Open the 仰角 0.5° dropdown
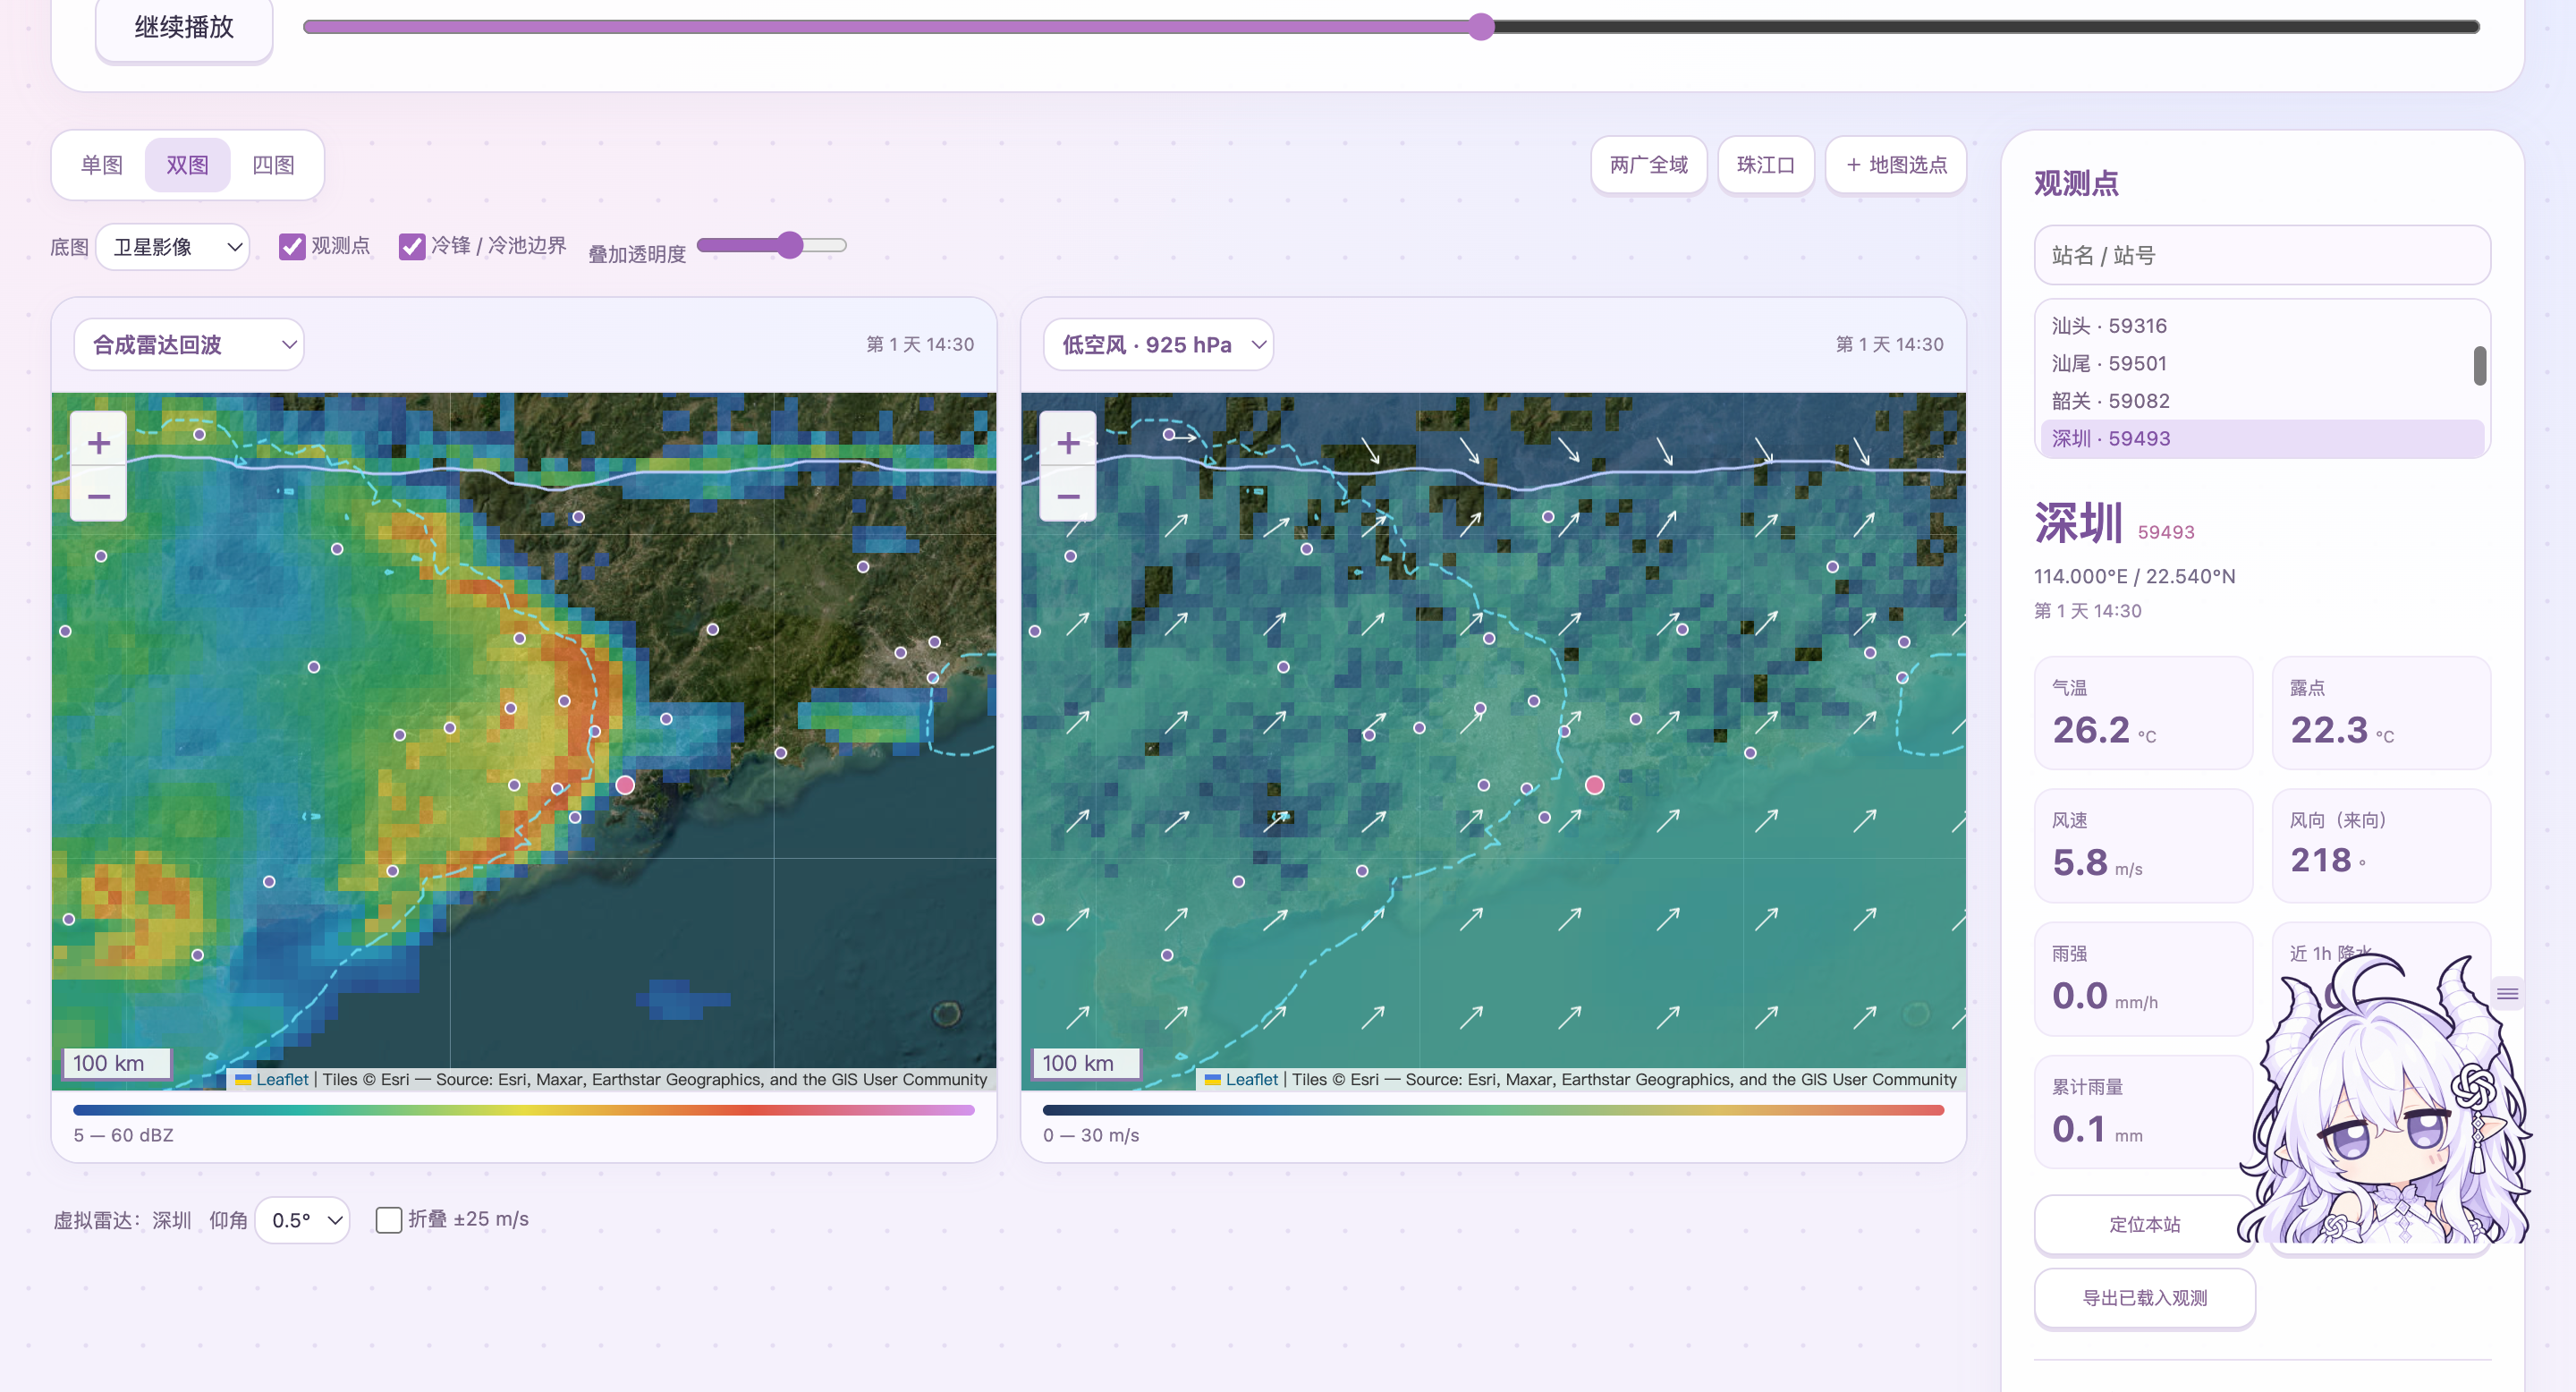 pyautogui.click(x=303, y=1220)
